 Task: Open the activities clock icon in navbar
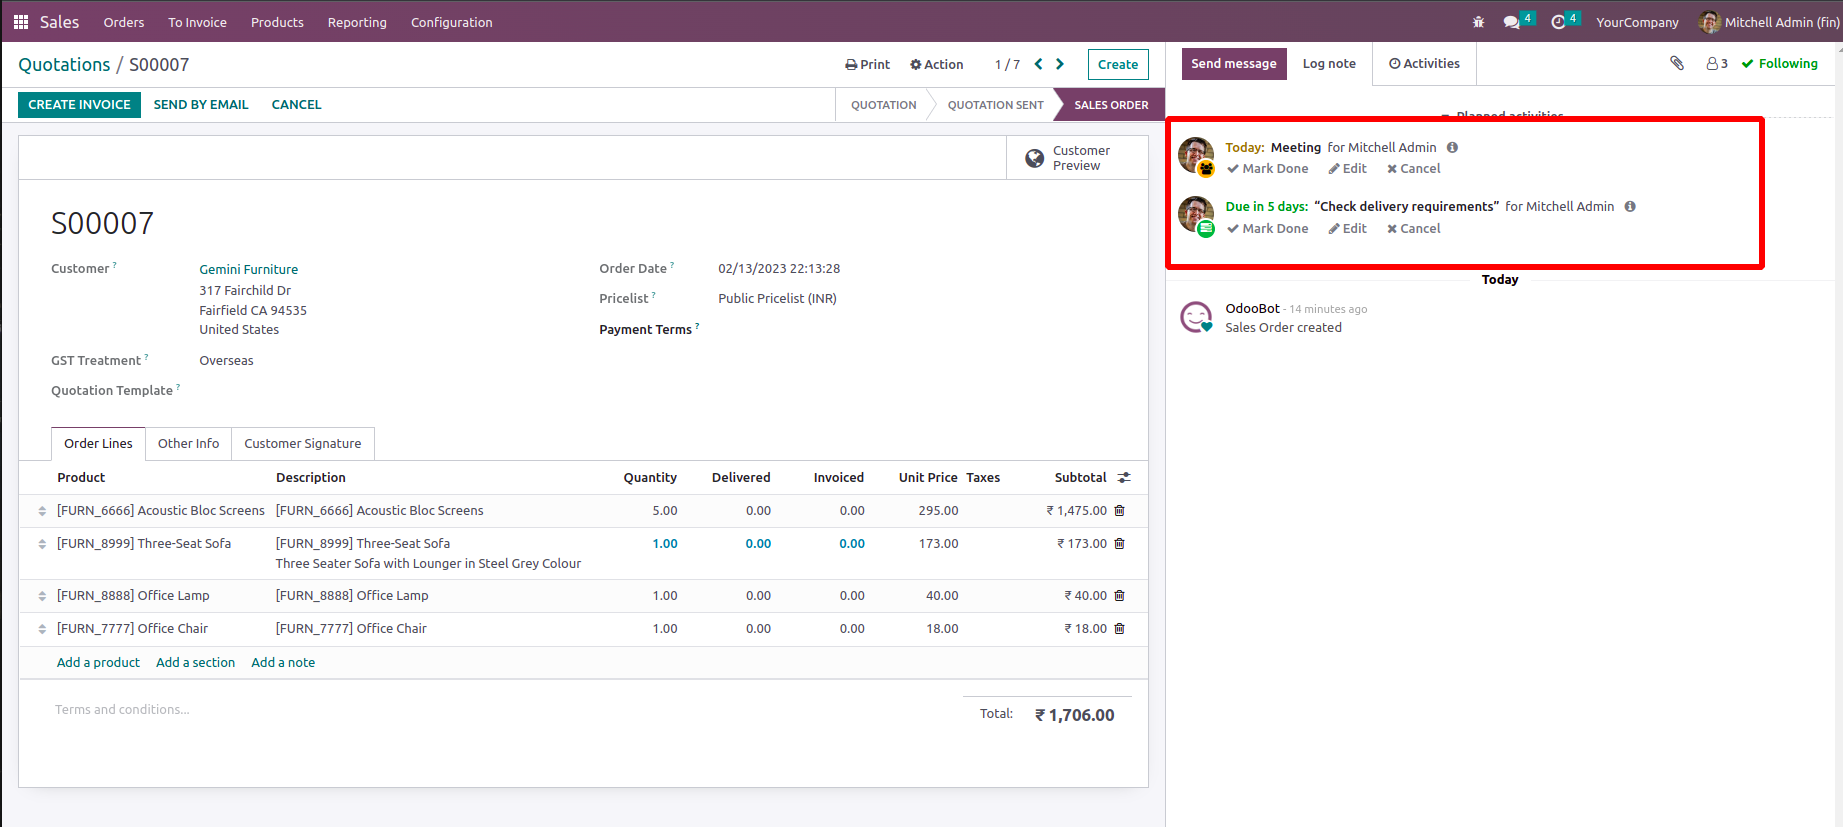pos(1558,22)
